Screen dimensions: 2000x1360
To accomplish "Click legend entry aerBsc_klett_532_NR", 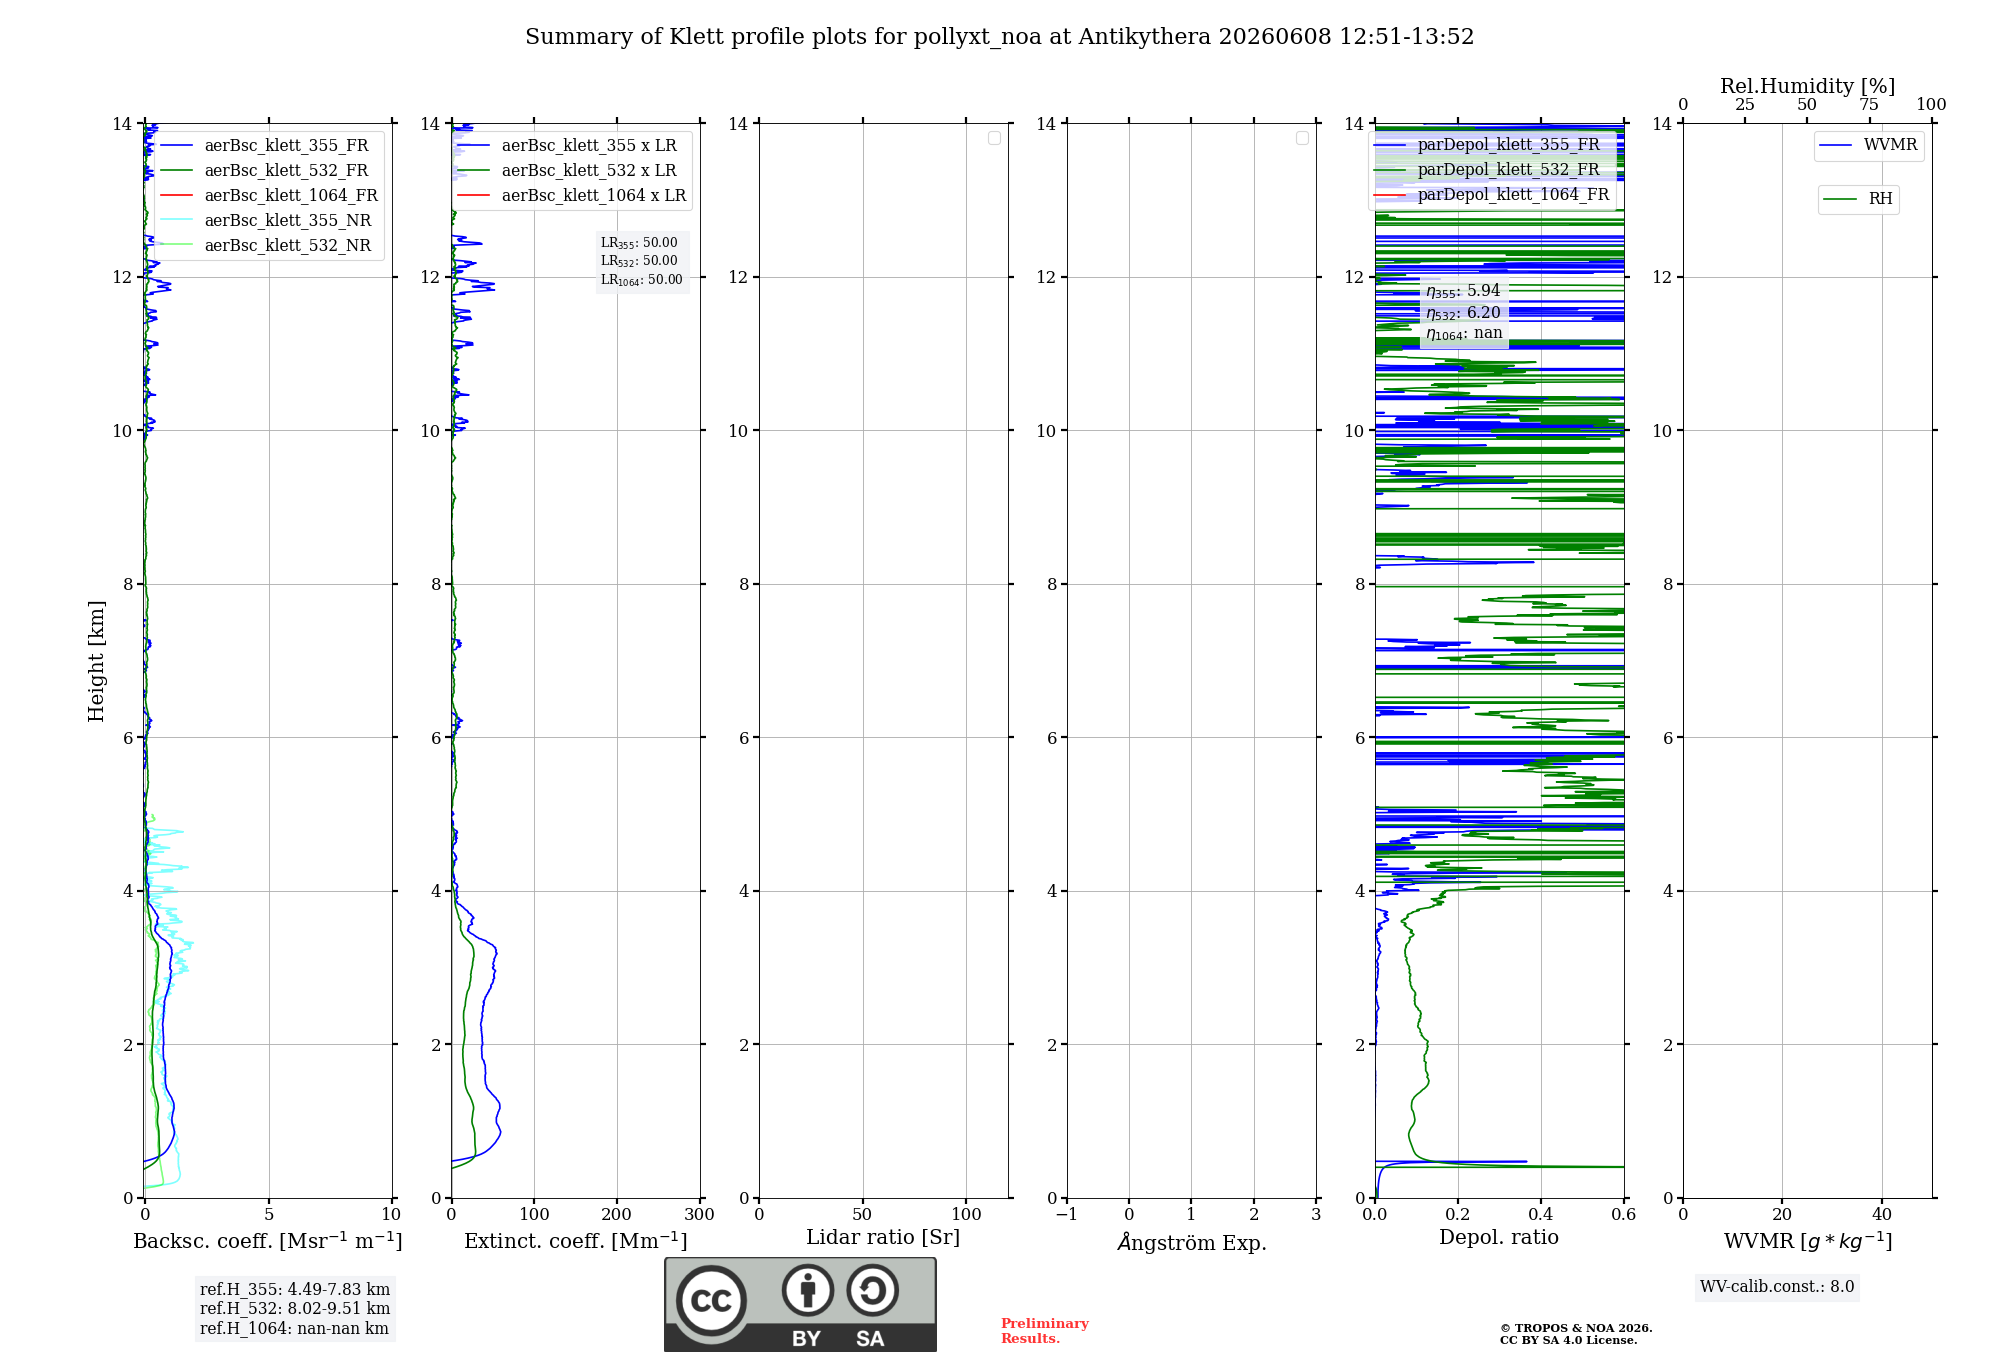I will (x=266, y=245).
